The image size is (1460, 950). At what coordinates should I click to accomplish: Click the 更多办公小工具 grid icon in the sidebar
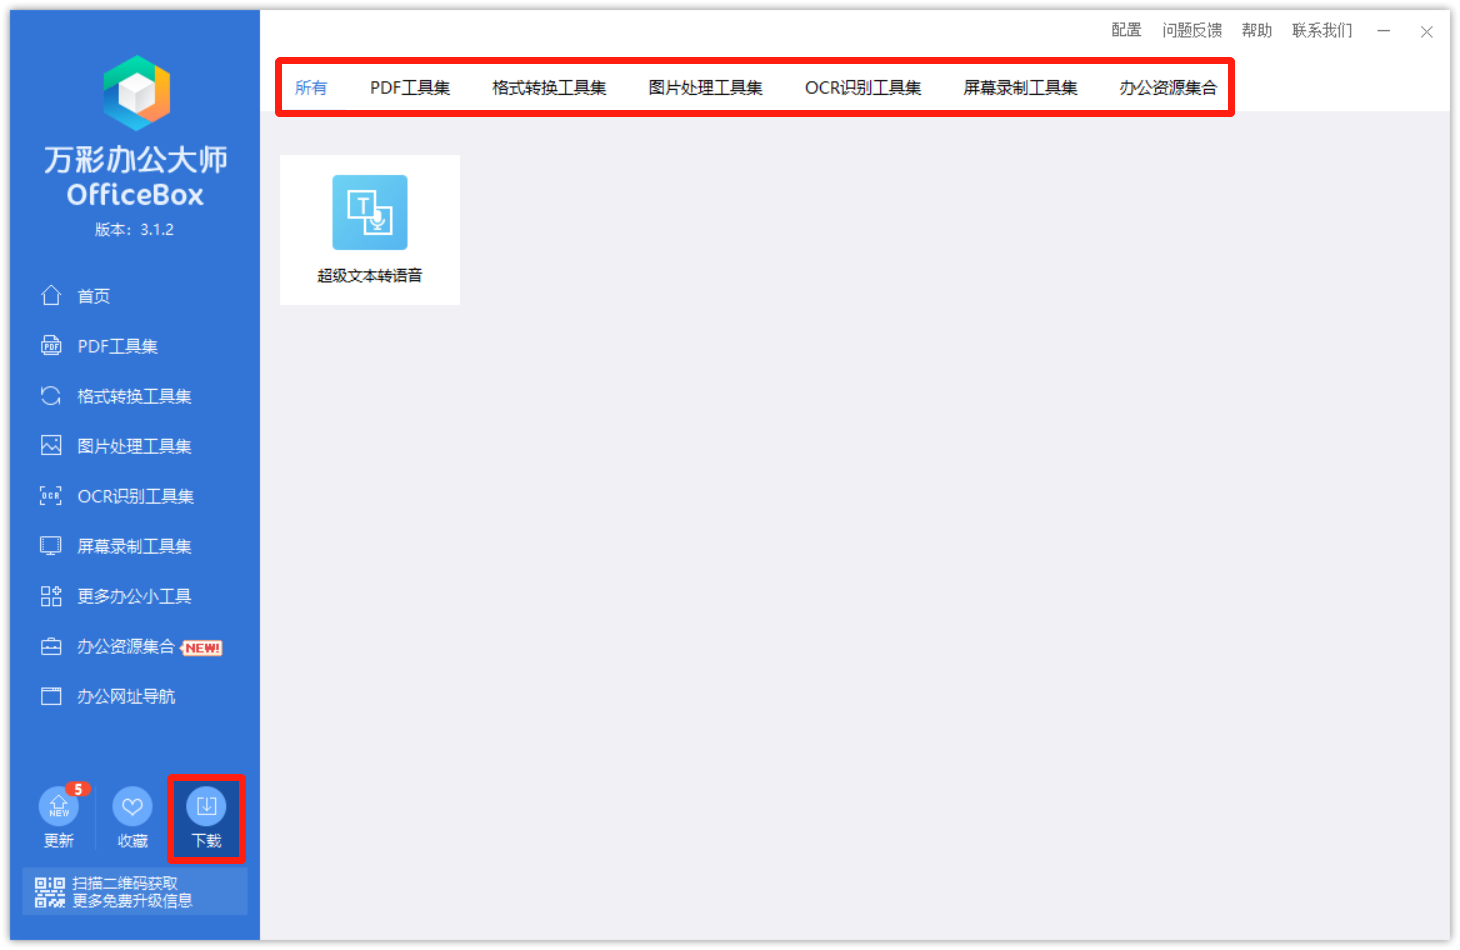[x=51, y=596]
